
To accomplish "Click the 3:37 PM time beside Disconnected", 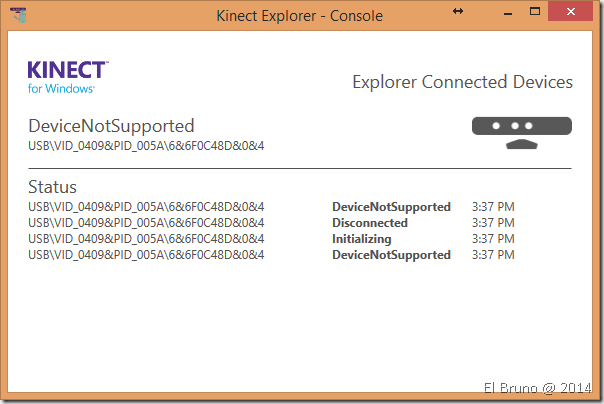I will click(493, 223).
